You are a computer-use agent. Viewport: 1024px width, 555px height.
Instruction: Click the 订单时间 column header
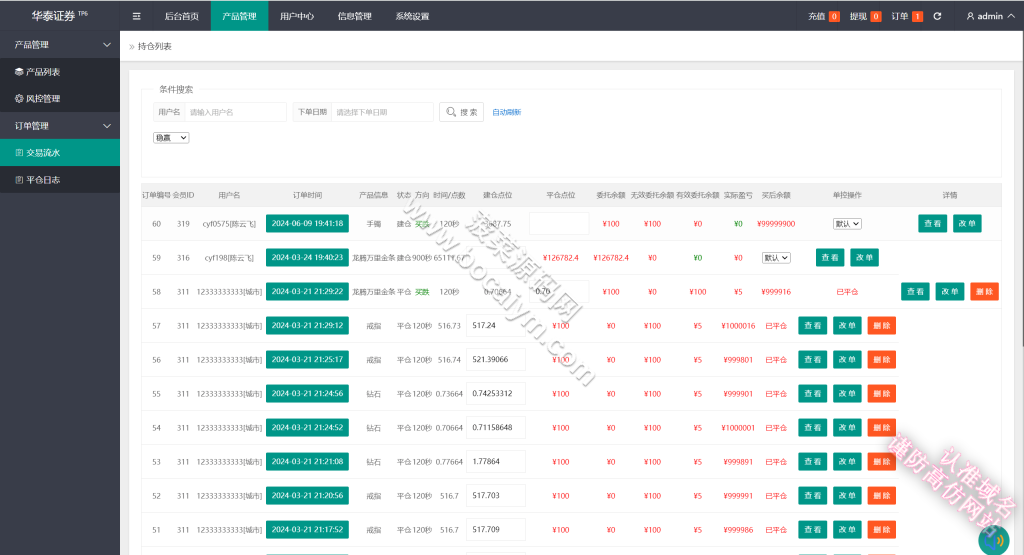(307, 195)
